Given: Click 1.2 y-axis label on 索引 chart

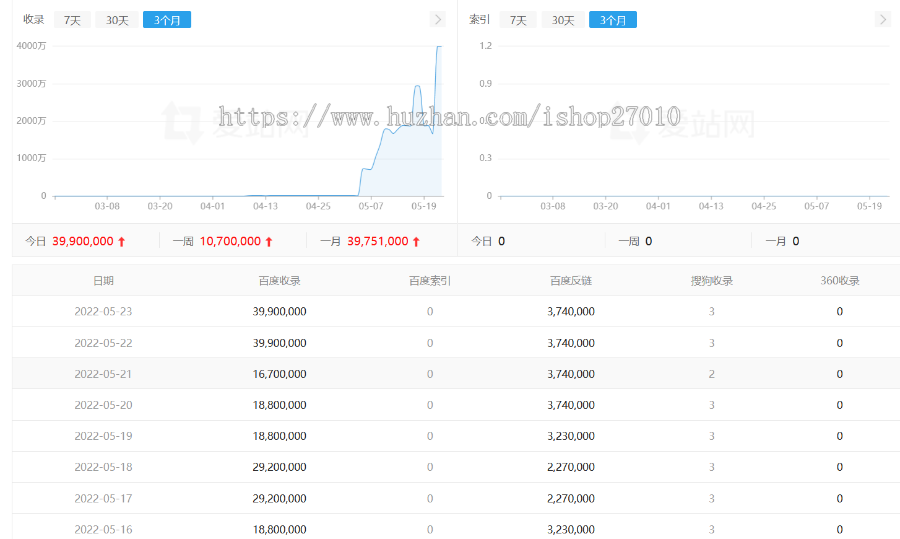Looking at the screenshot, I should (x=486, y=46).
